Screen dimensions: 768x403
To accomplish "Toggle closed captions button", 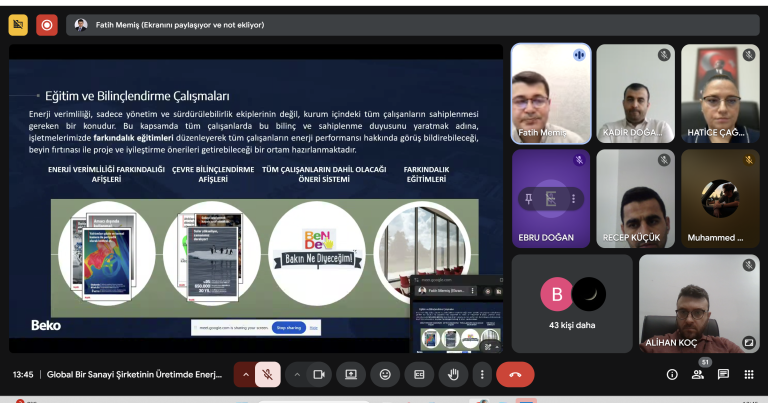I will click(x=420, y=374).
